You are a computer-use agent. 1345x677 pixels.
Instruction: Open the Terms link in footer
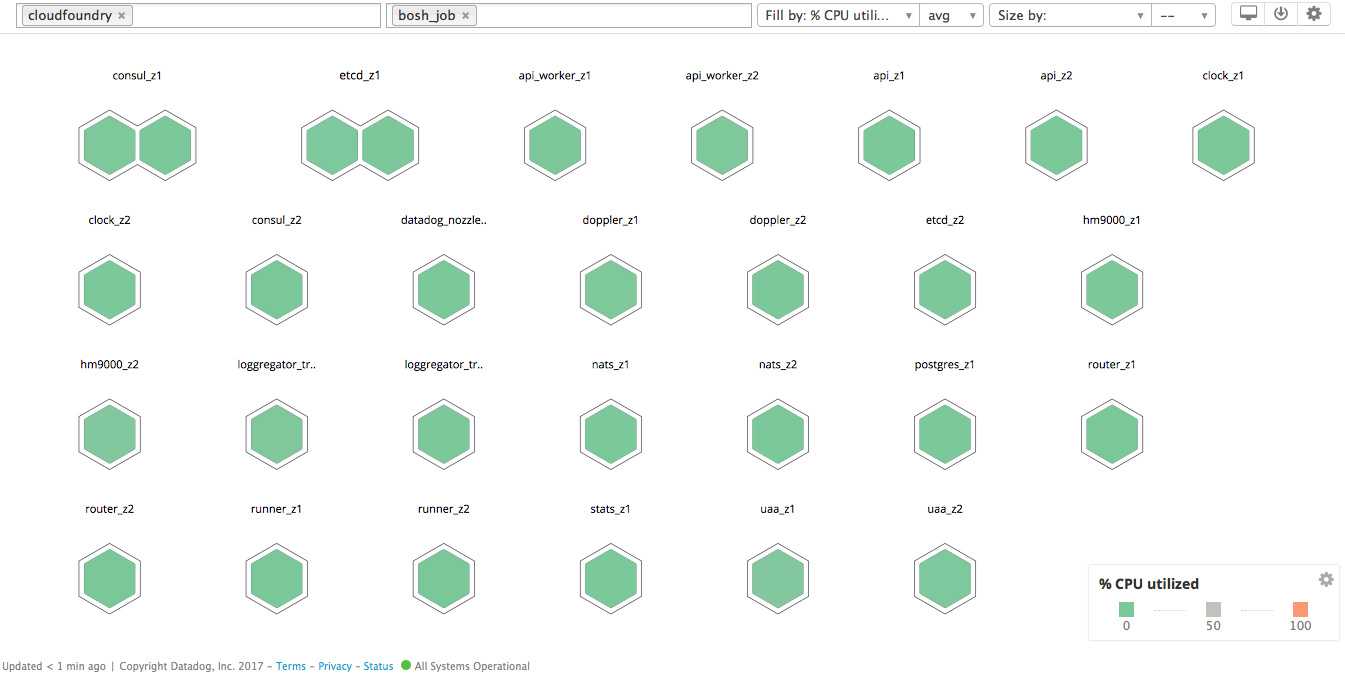[x=291, y=666]
